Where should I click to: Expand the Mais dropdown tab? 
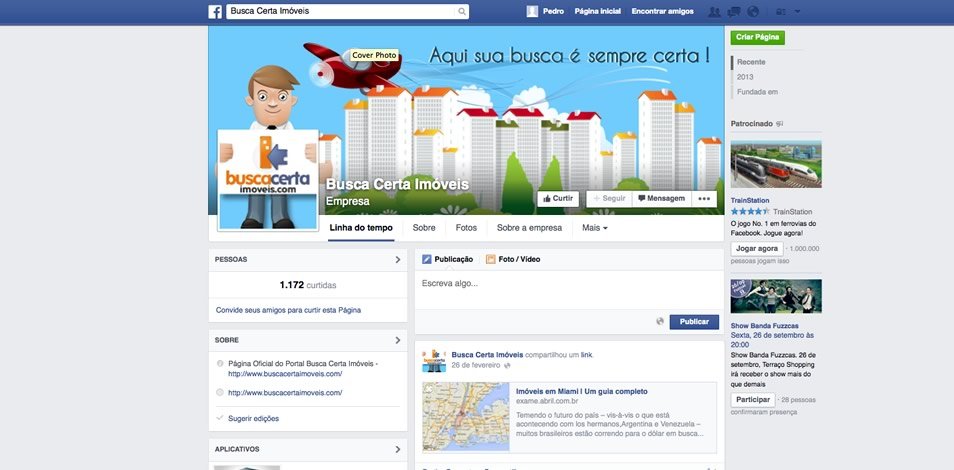tap(594, 228)
